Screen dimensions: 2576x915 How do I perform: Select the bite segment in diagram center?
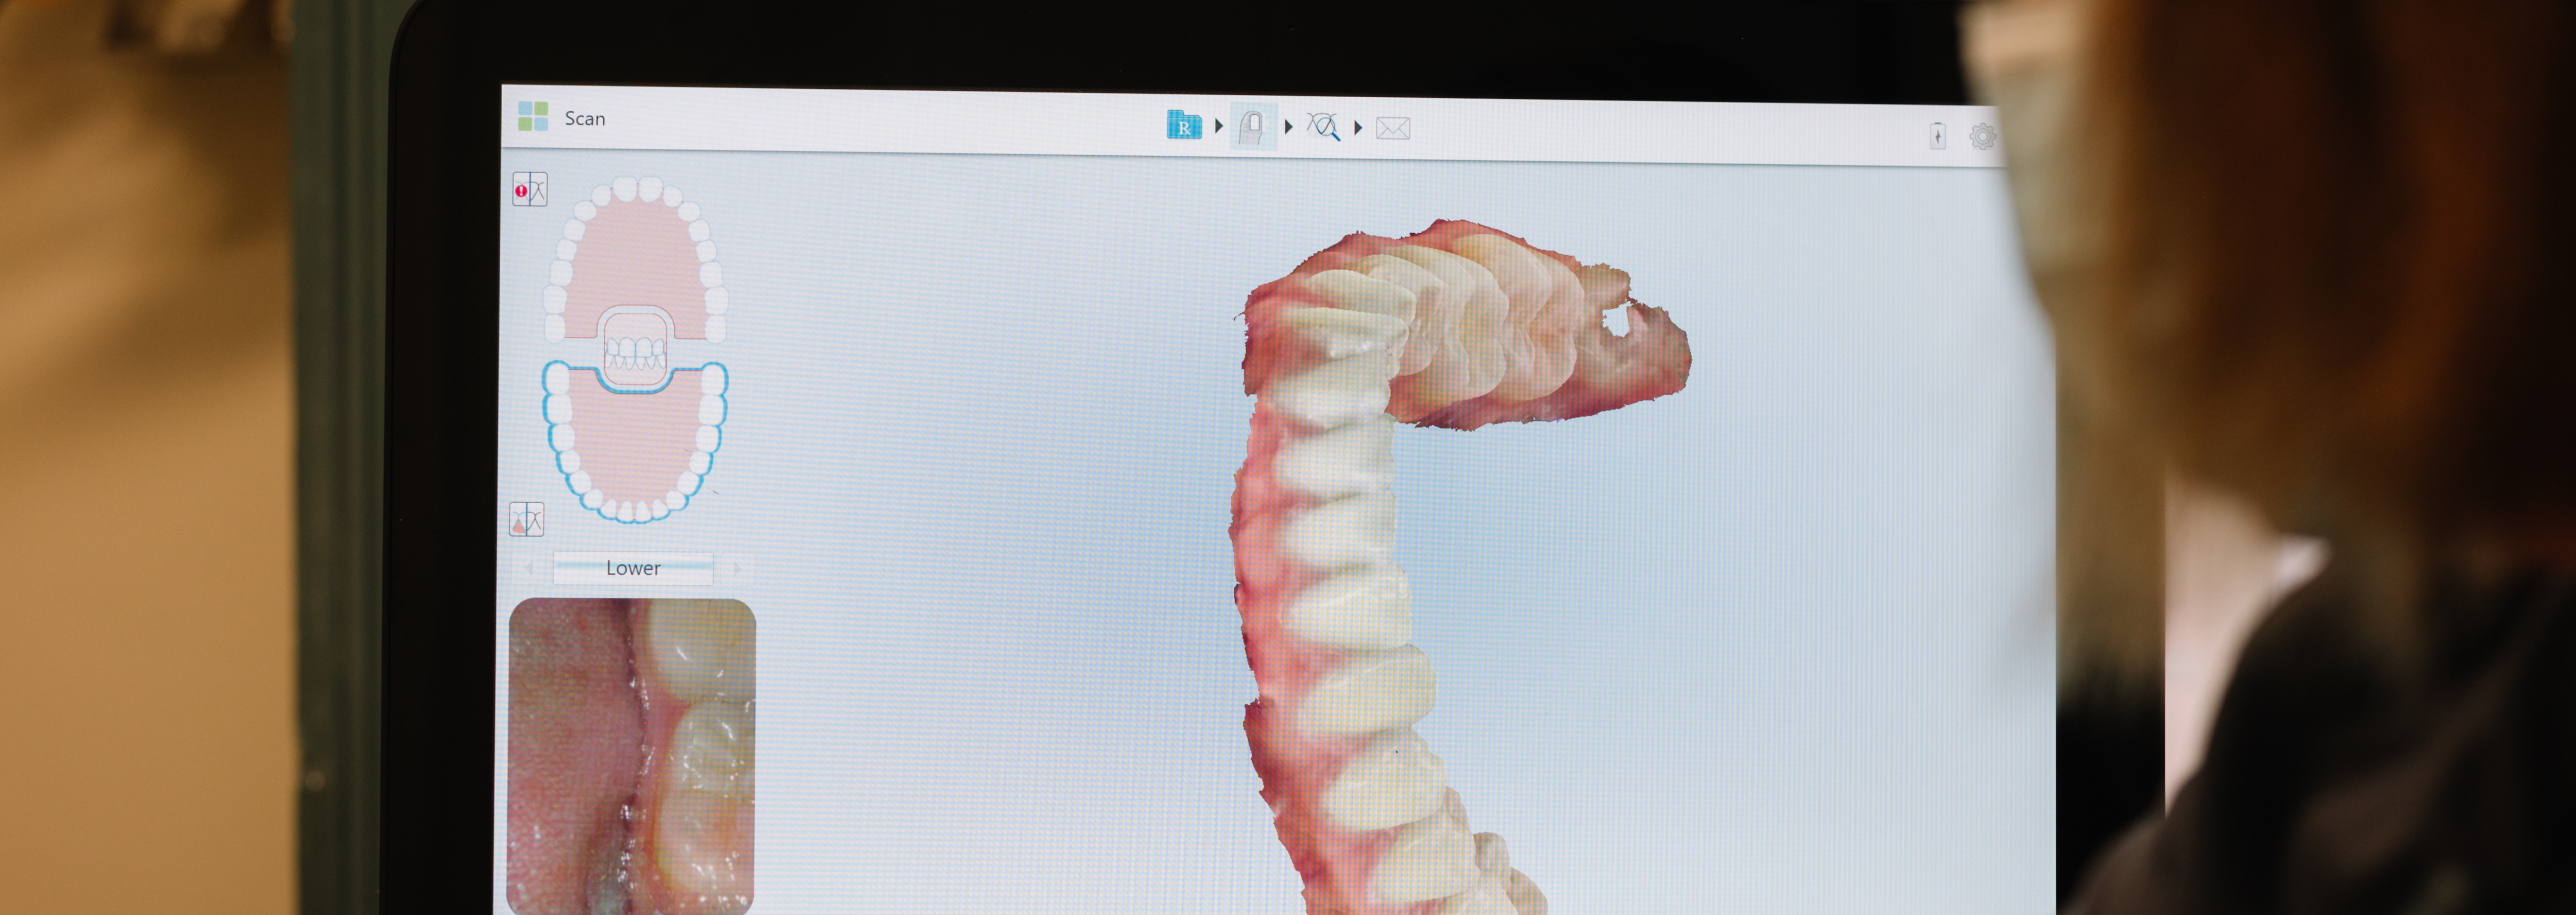click(635, 351)
